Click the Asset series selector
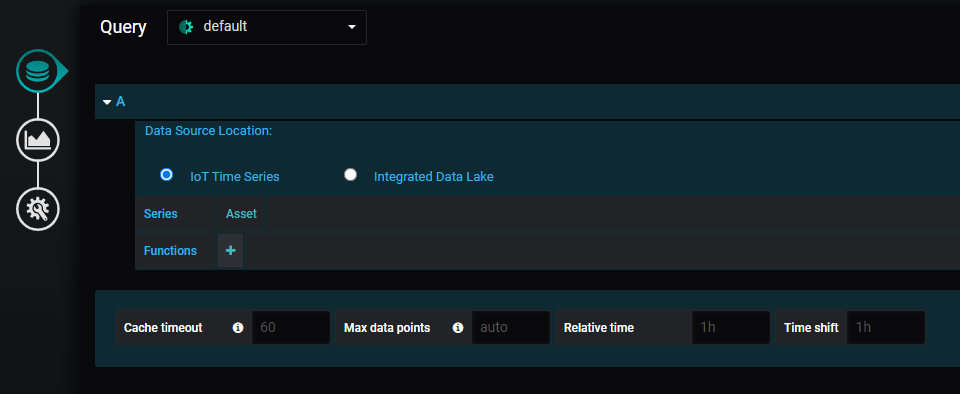Screen dimensions: 960x394 [241, 214]
